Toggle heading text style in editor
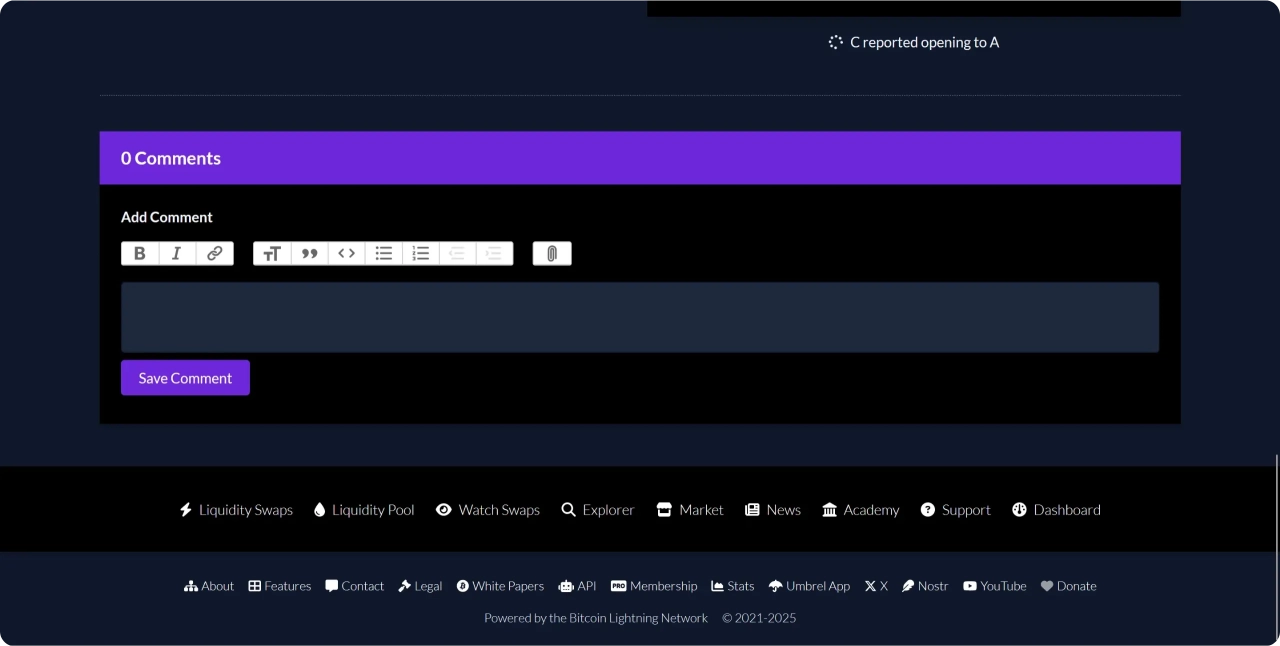The image size is (1280, 646). pos(271,254)
